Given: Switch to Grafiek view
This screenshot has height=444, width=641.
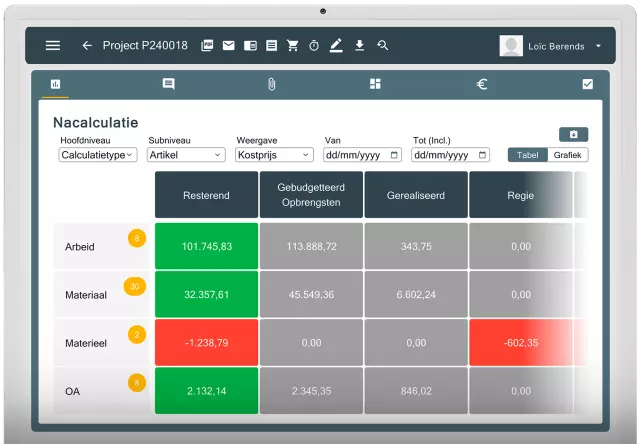Looking at the screenshot, I should point(568,155).
